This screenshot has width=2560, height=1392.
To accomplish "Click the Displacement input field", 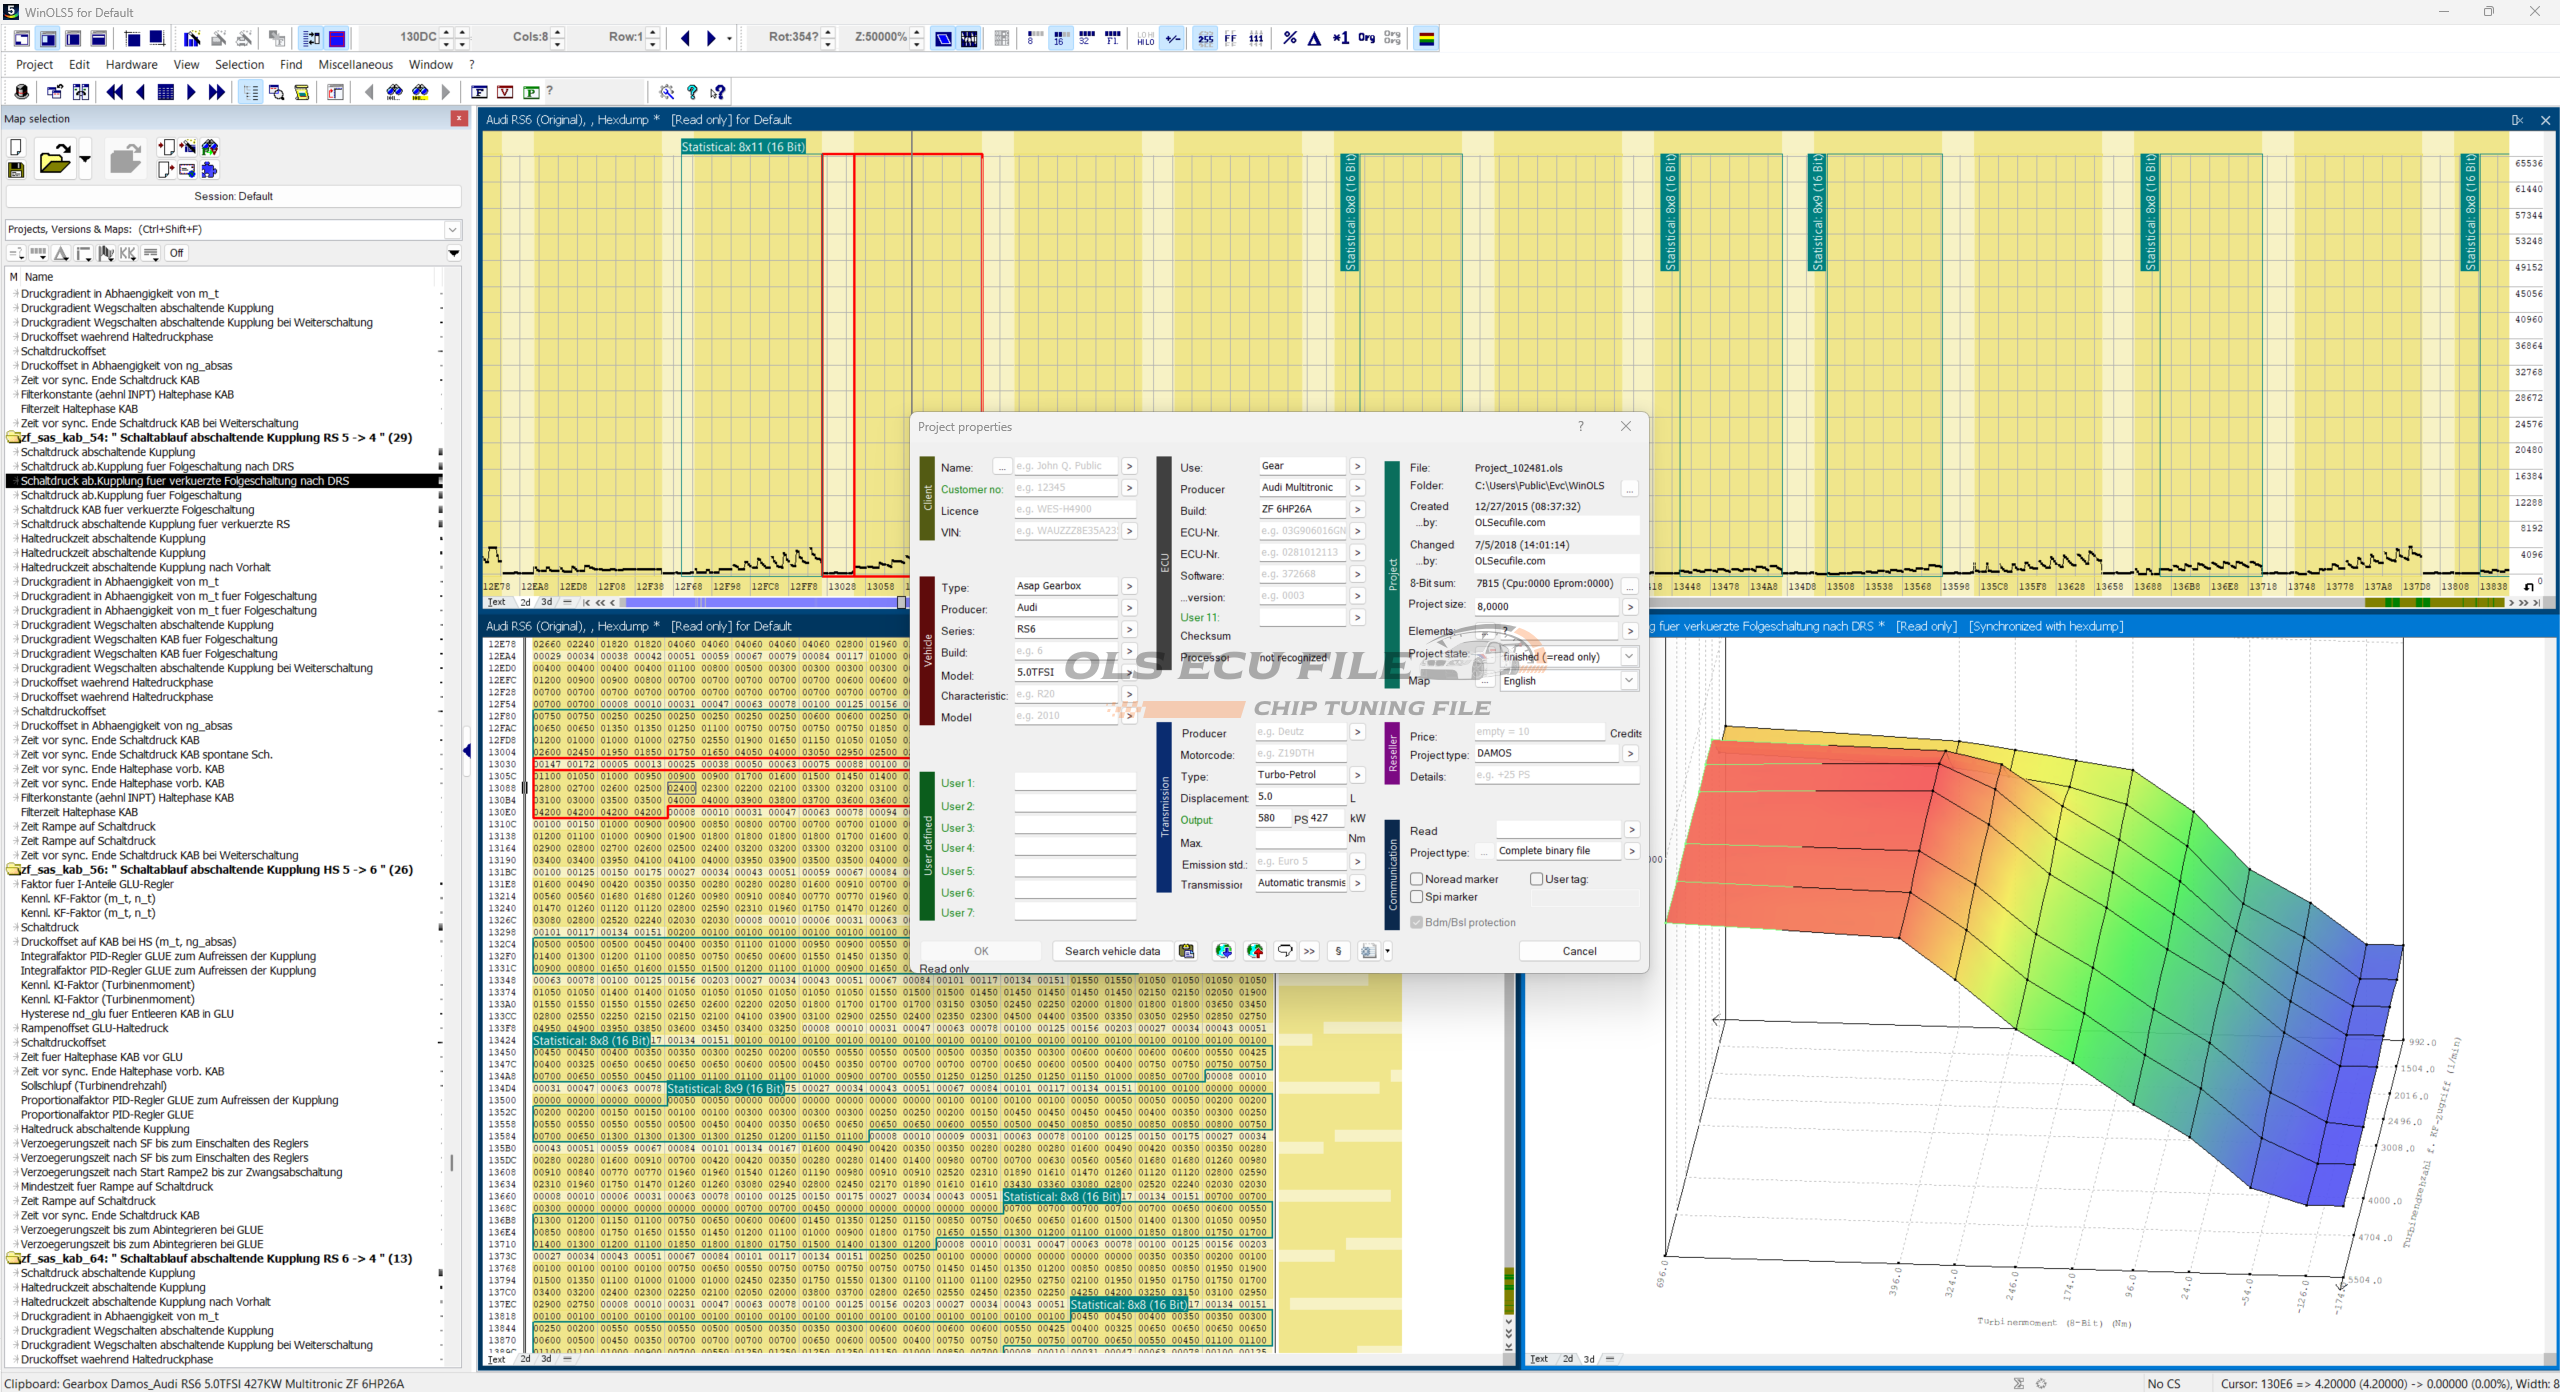I will coord(1299,797).
